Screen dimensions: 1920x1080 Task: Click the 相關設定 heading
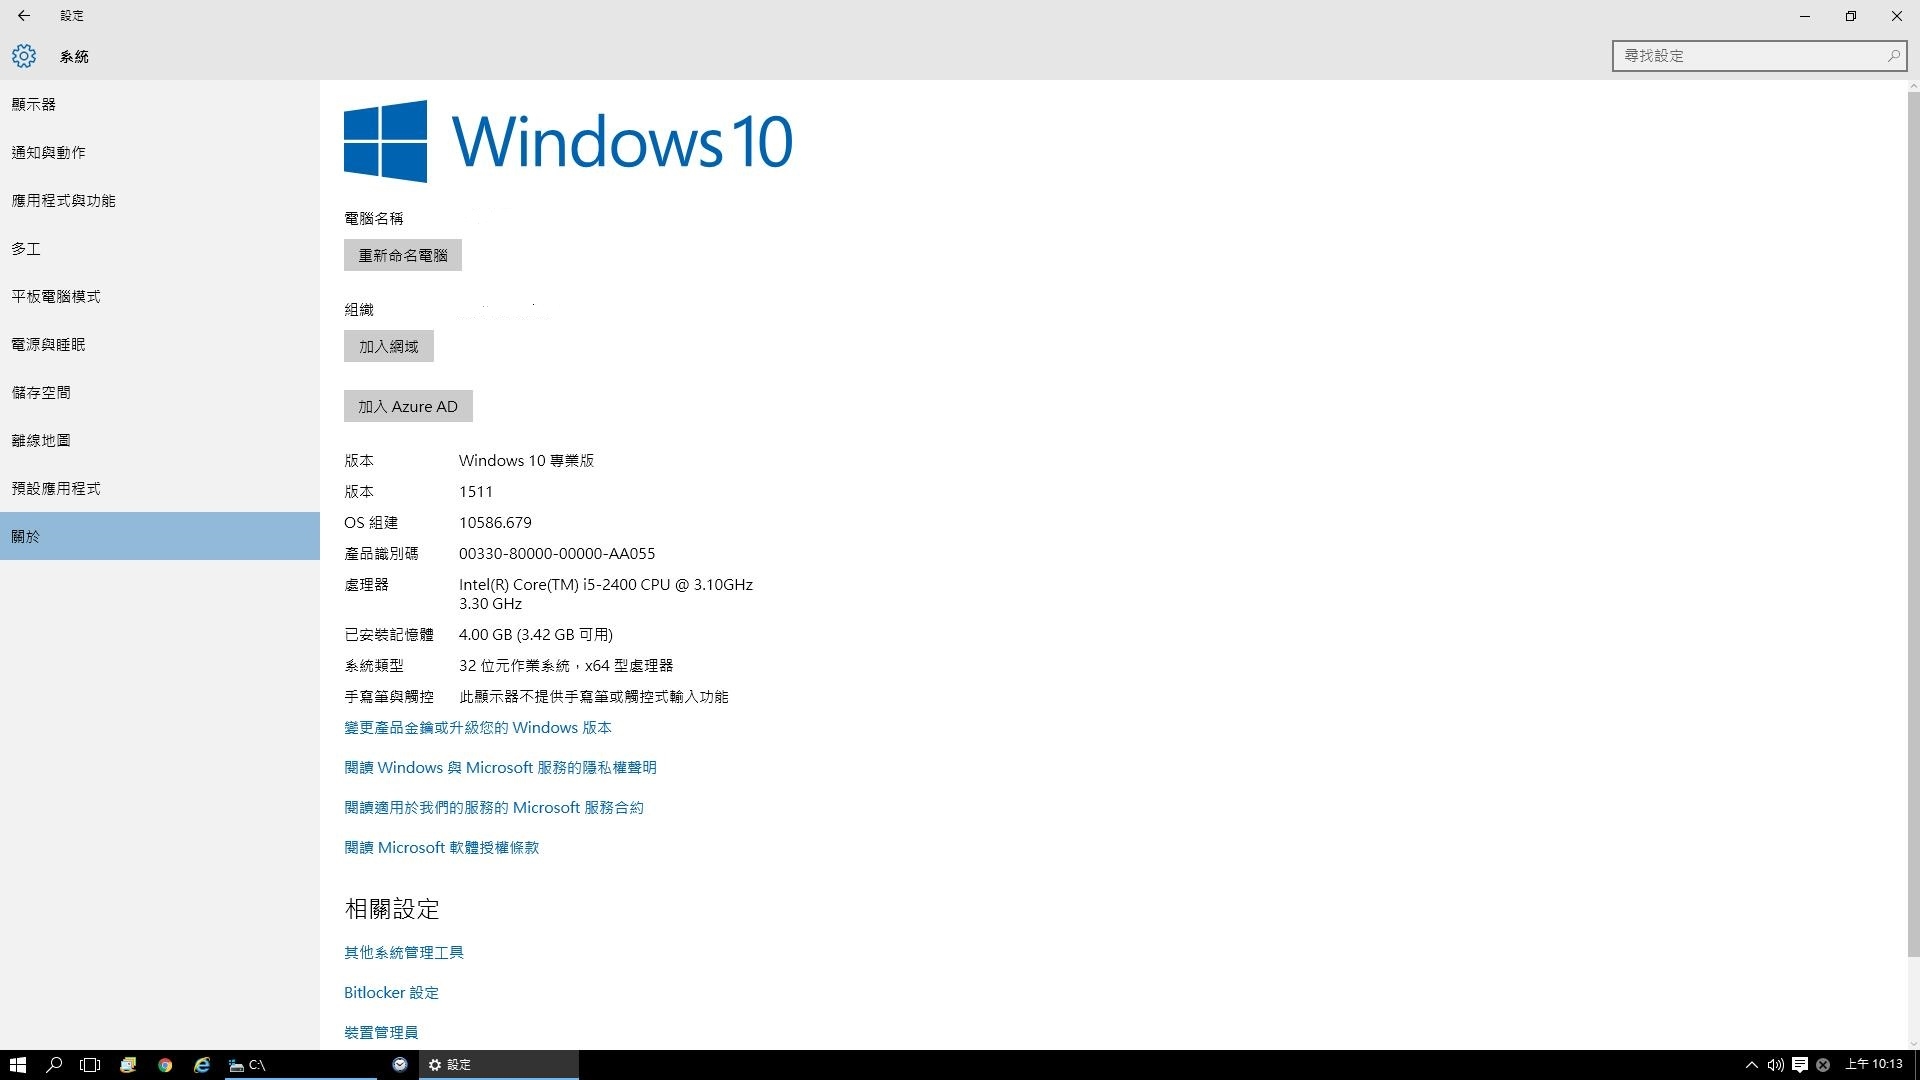coord(392,908)
